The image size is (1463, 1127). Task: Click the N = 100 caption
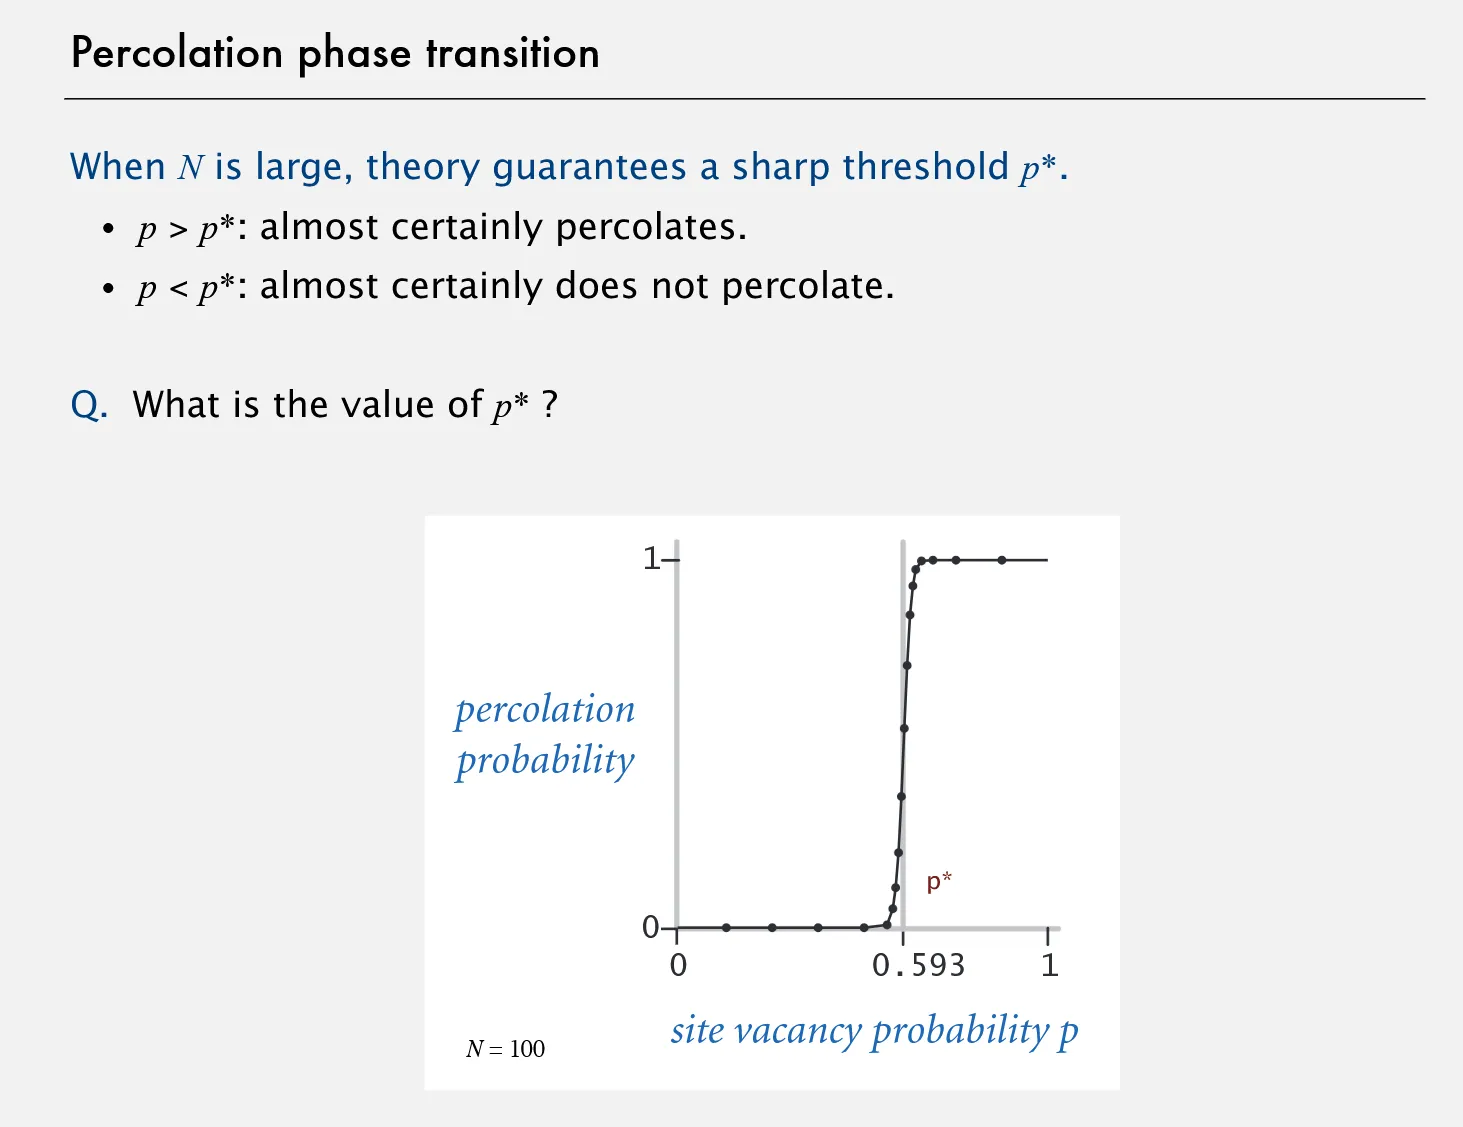coord(505,1049)
